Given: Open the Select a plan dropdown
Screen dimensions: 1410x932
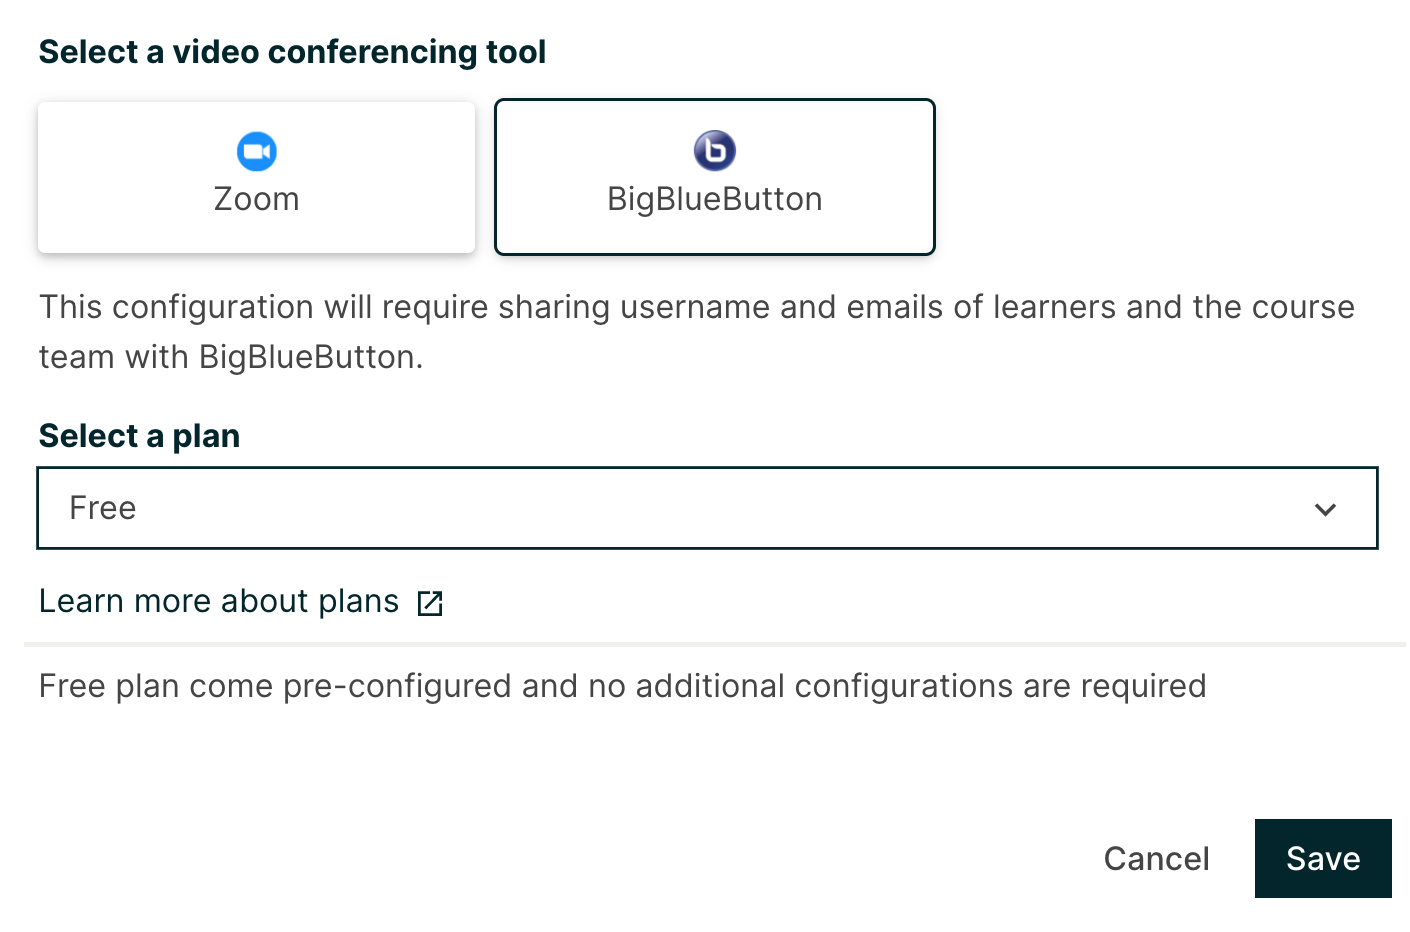Looking at the screenshot, I should pyautogui.click(x=707, y=508).
